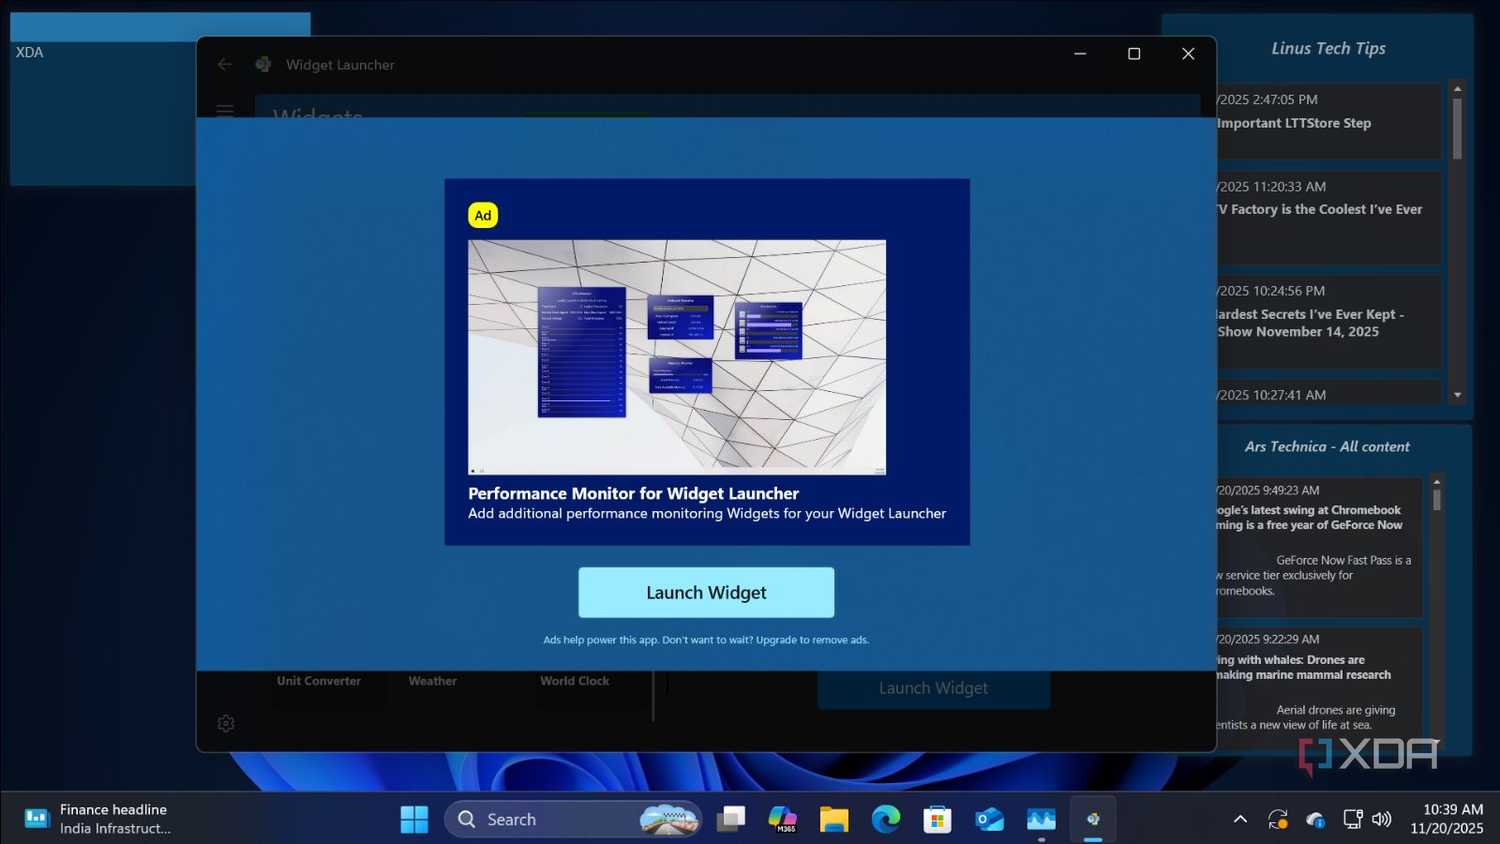Screen dimensions: 1500x844
Task: Click the Widget Launcher window title
Action: pos(340,64)
